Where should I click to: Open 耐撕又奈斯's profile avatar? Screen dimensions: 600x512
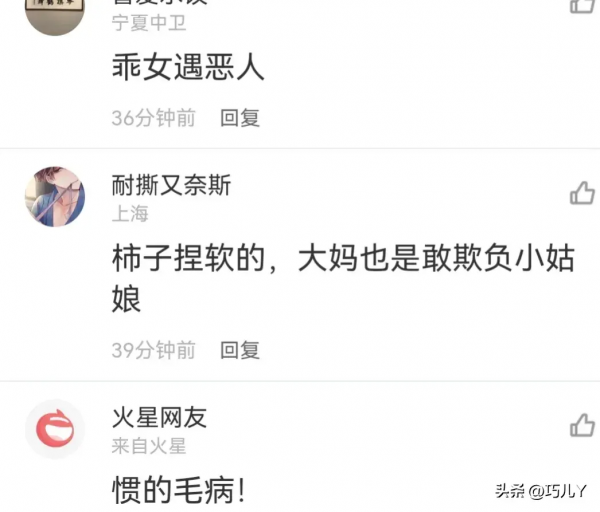pyautogui.click(x=55, y=196)
